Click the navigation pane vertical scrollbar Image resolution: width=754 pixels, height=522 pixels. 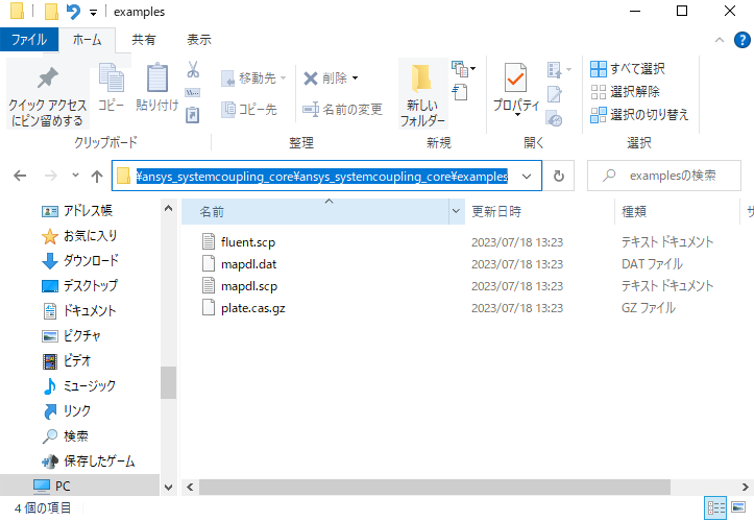pos(168,382)
